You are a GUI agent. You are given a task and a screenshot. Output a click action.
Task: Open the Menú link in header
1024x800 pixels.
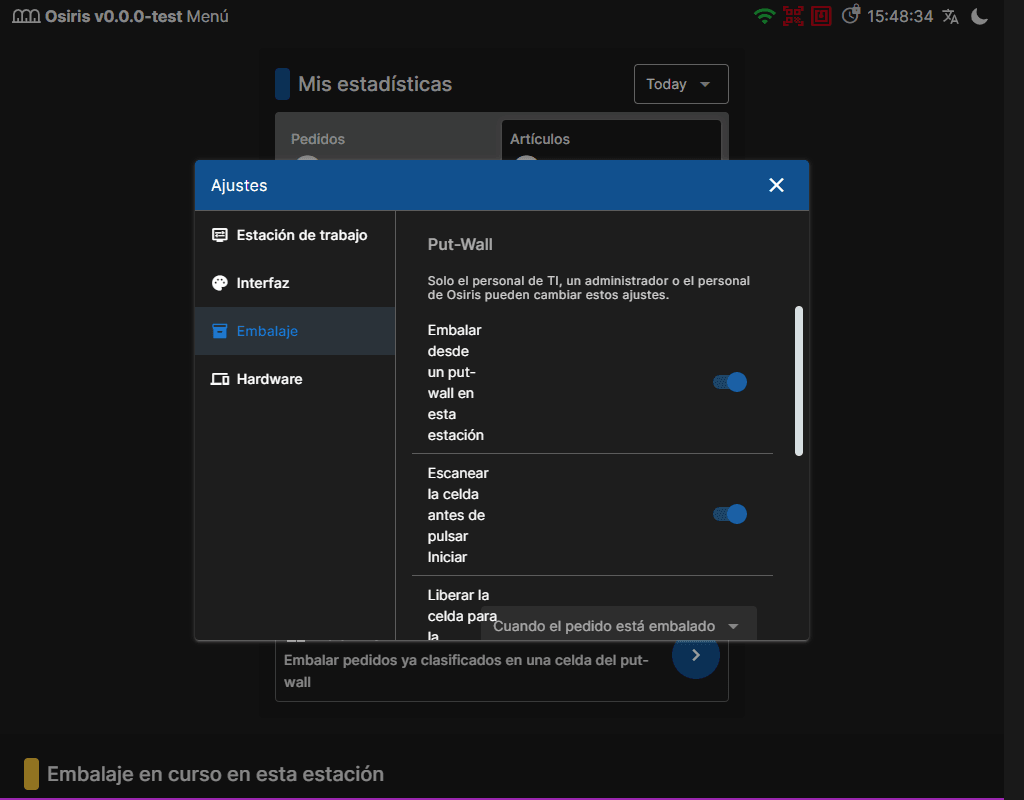coord(208,16)
